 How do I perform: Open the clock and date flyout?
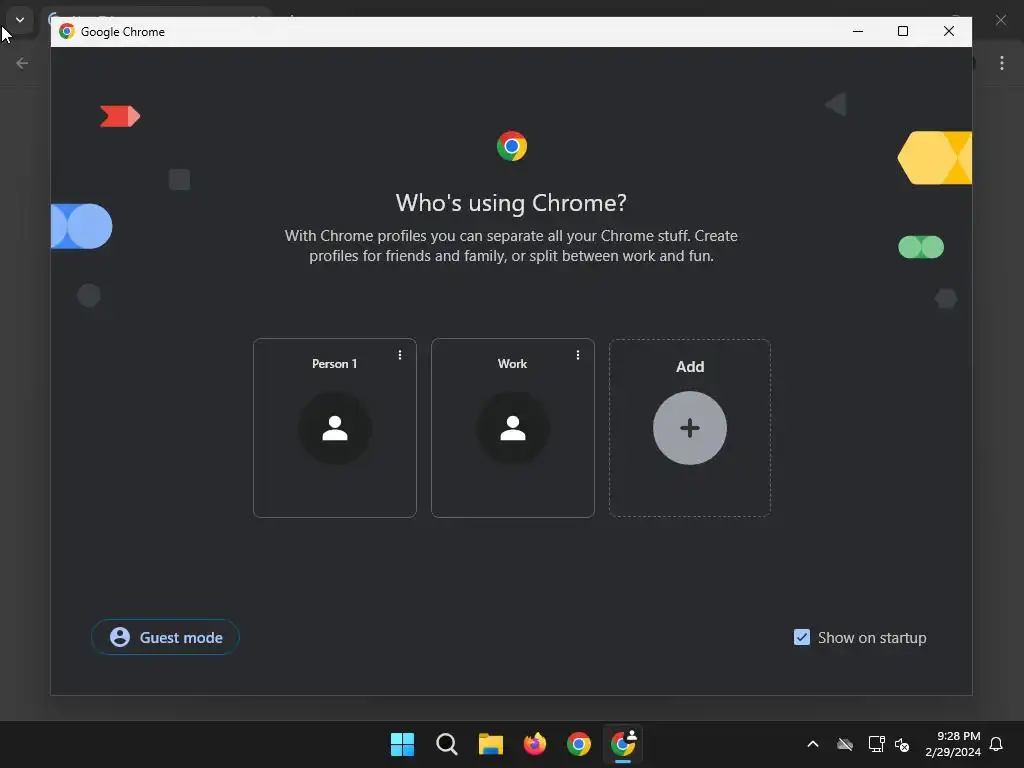(953, 744)
